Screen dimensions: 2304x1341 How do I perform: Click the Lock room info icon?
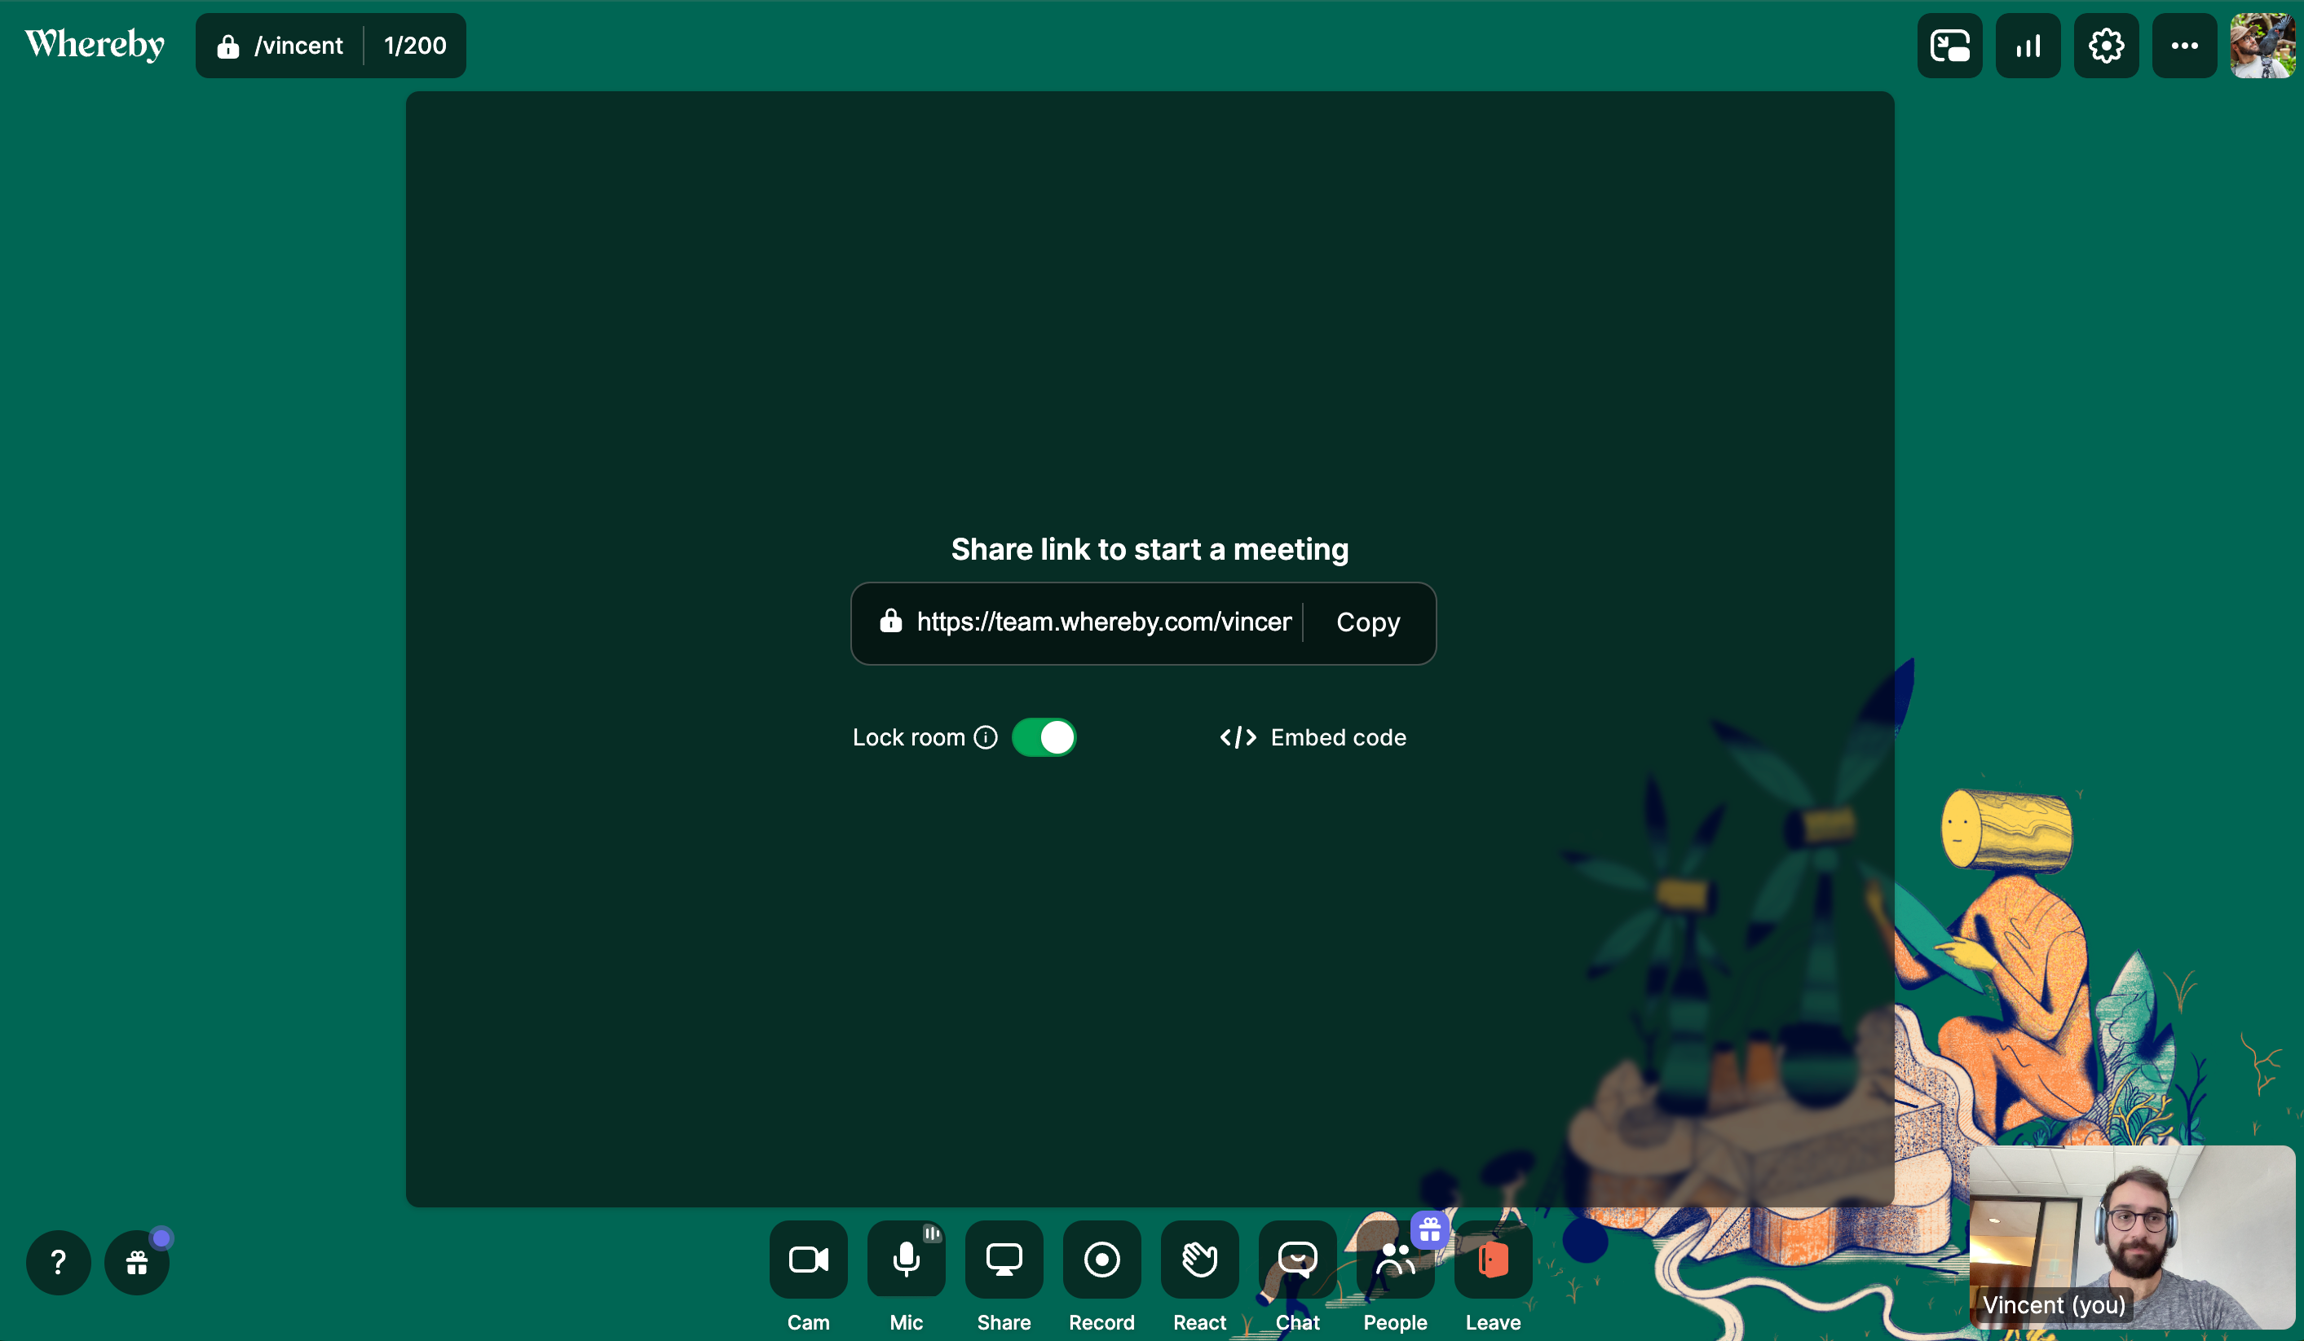(x=986, y=738)
